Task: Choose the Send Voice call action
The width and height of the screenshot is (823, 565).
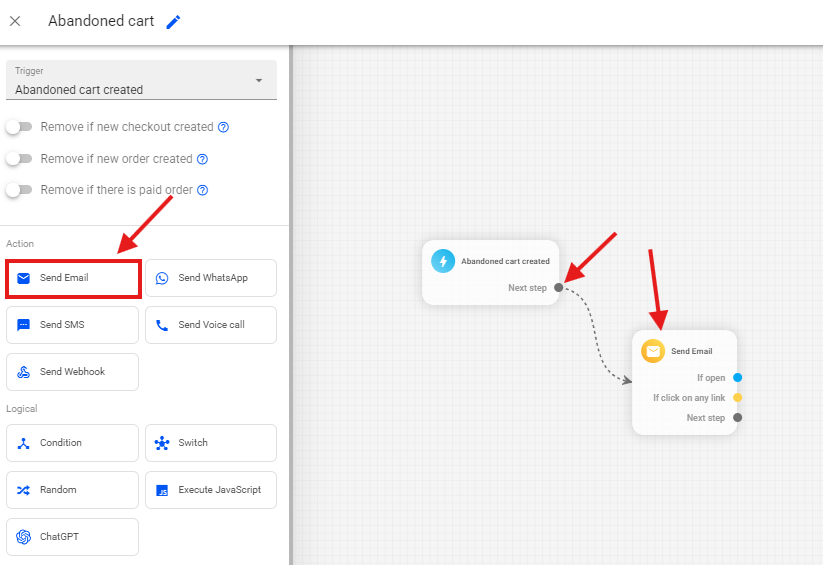Action: click(211, 325)
